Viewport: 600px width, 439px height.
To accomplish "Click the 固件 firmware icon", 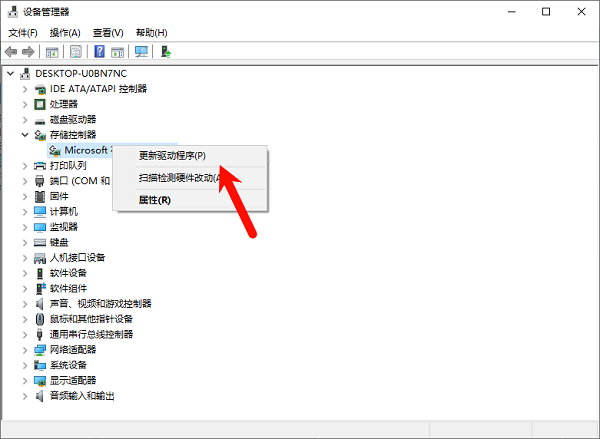I will 40,196.
